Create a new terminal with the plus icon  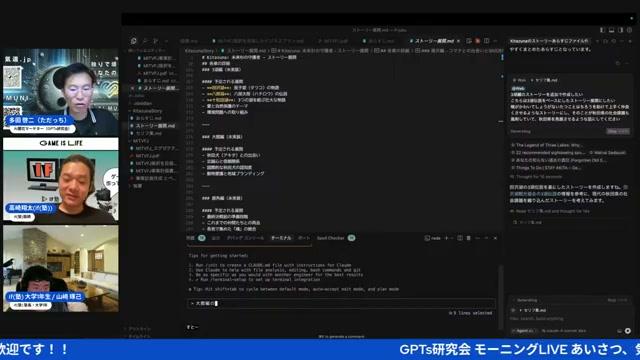tap(446, 238)
